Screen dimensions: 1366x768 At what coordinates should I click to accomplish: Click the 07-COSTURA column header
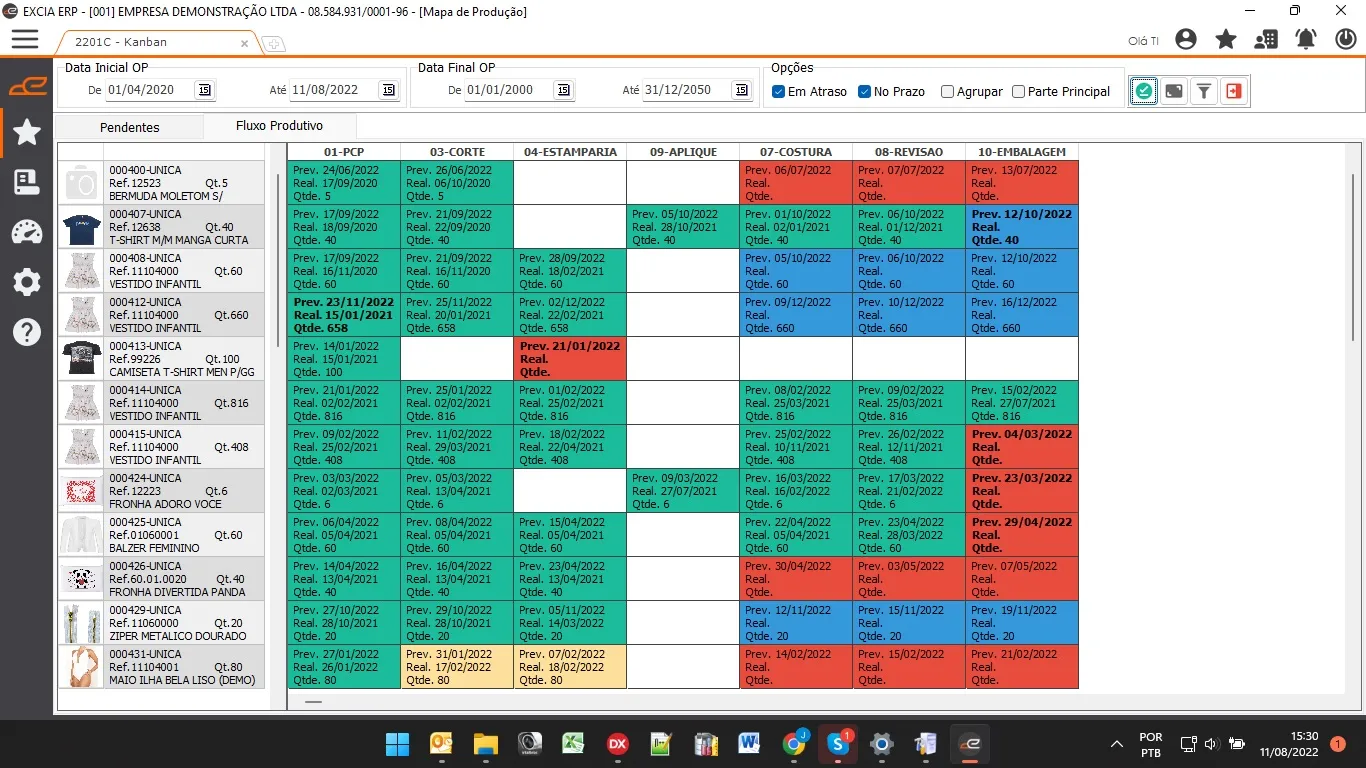pyautogui.click(x=796, y=152)
